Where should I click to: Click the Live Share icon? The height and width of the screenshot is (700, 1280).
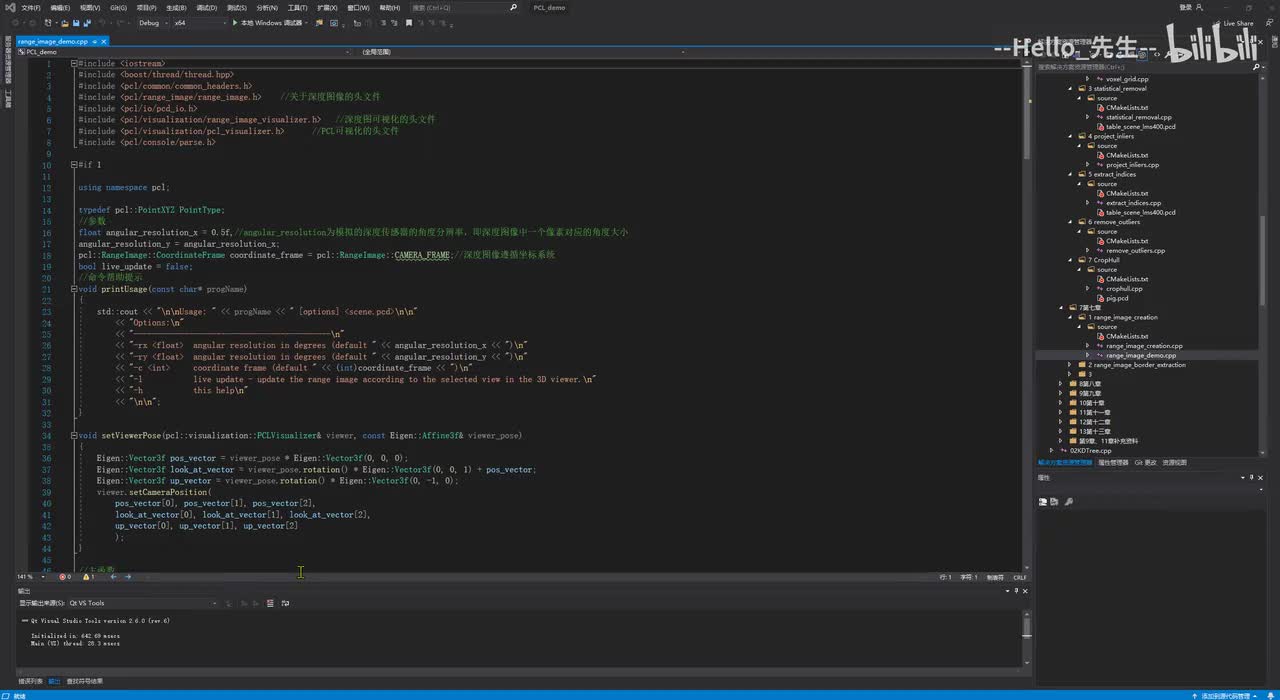click(1217, 22)
